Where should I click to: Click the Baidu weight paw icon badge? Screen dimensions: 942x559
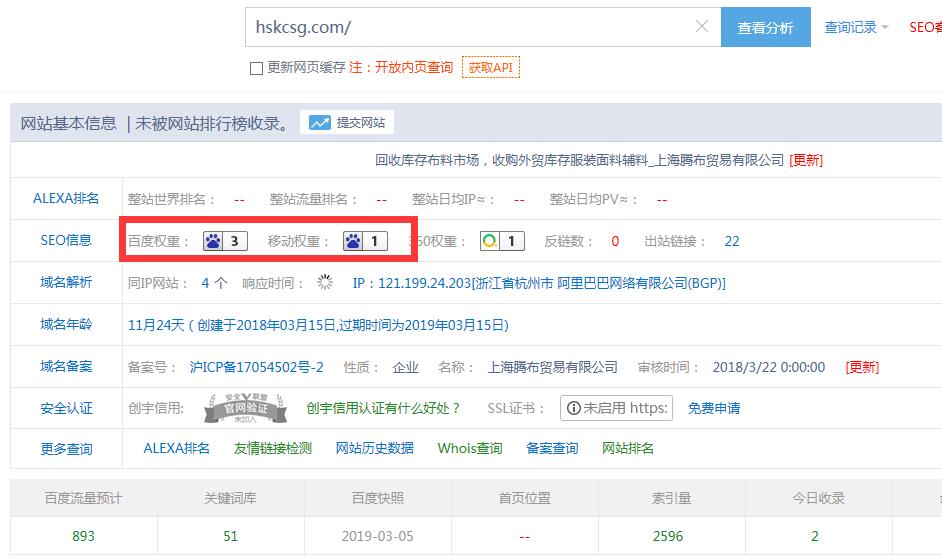pyautogui.click(x=225, y=241)
